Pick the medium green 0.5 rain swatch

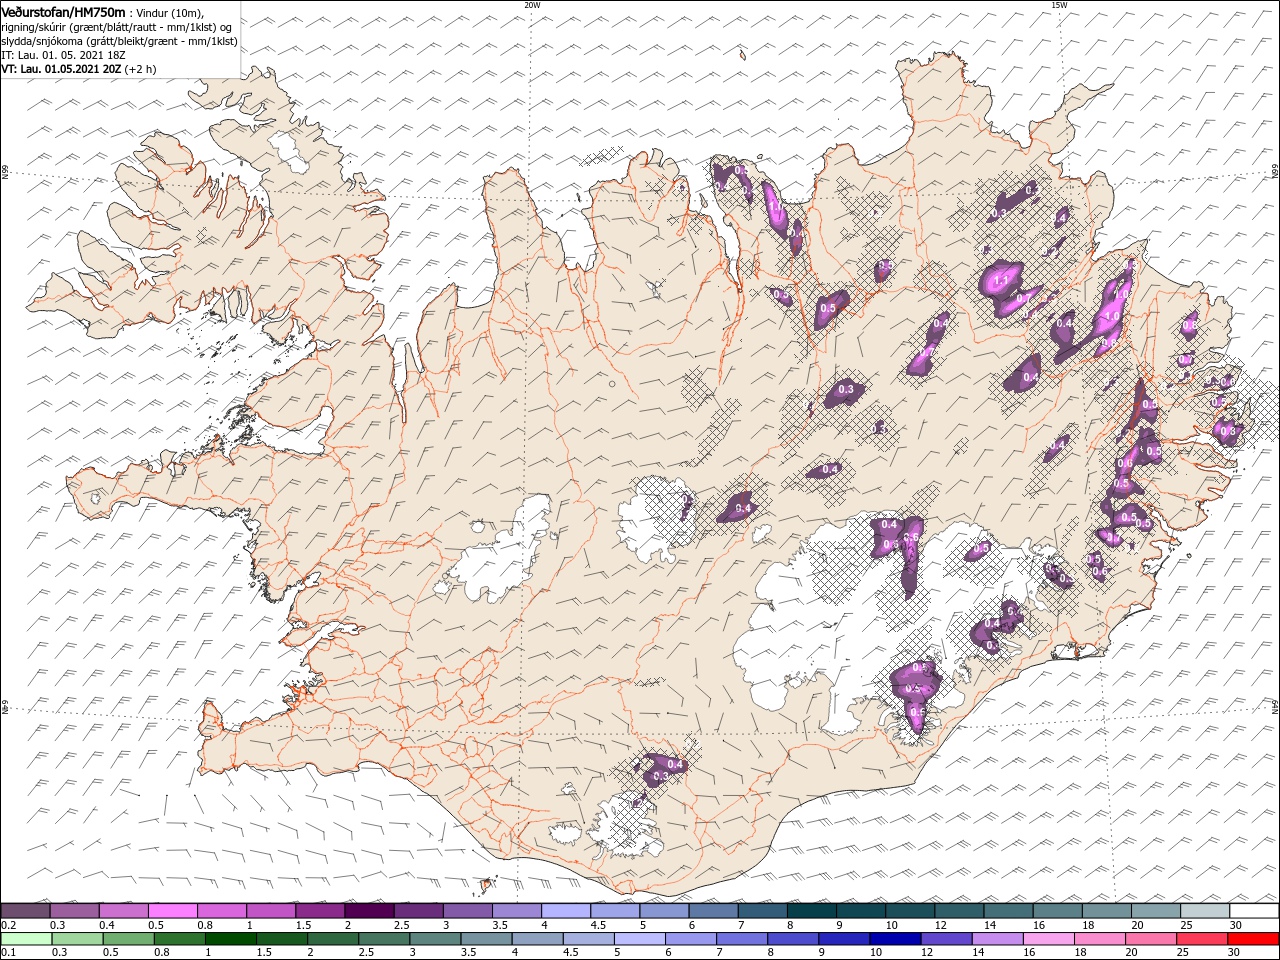[128, 939]
